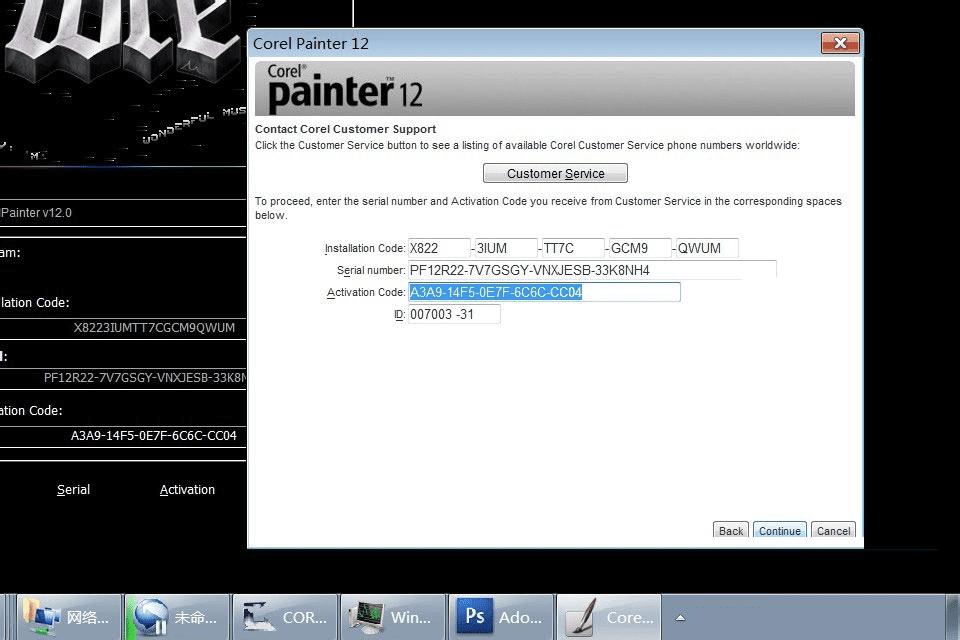
Task: Show hidden system tray icons arrow
Action: [x=680, y=617]
